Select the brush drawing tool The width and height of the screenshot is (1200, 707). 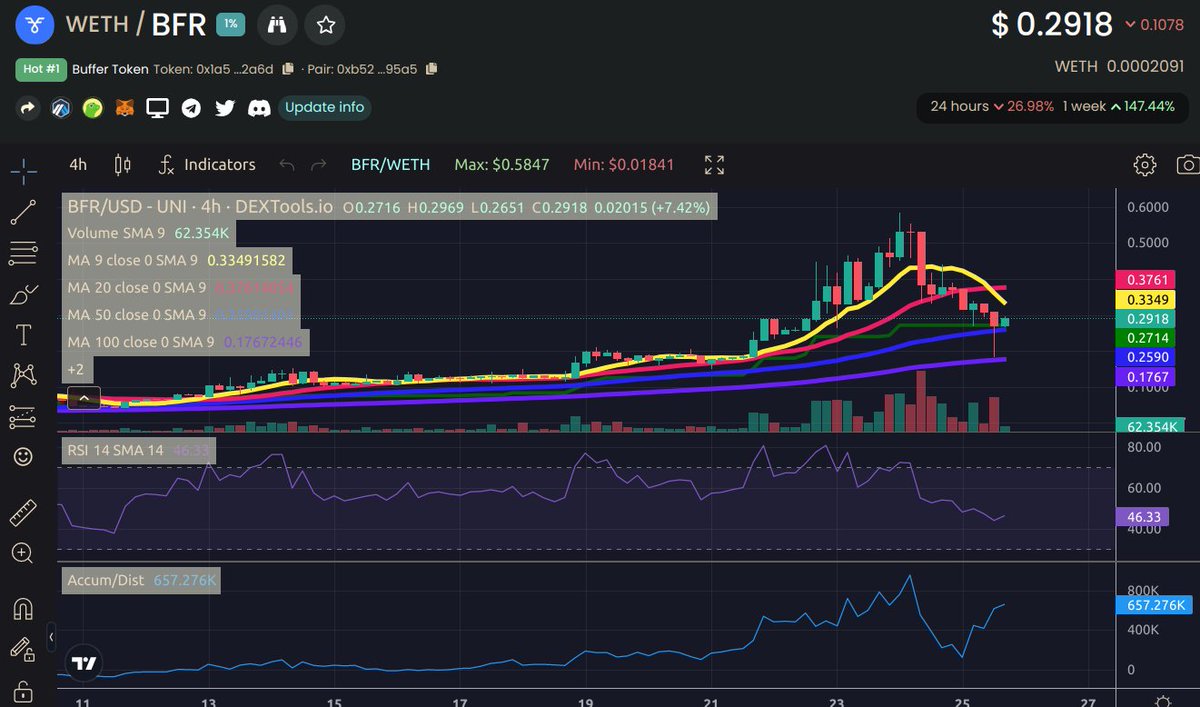(x=24, y=294)
